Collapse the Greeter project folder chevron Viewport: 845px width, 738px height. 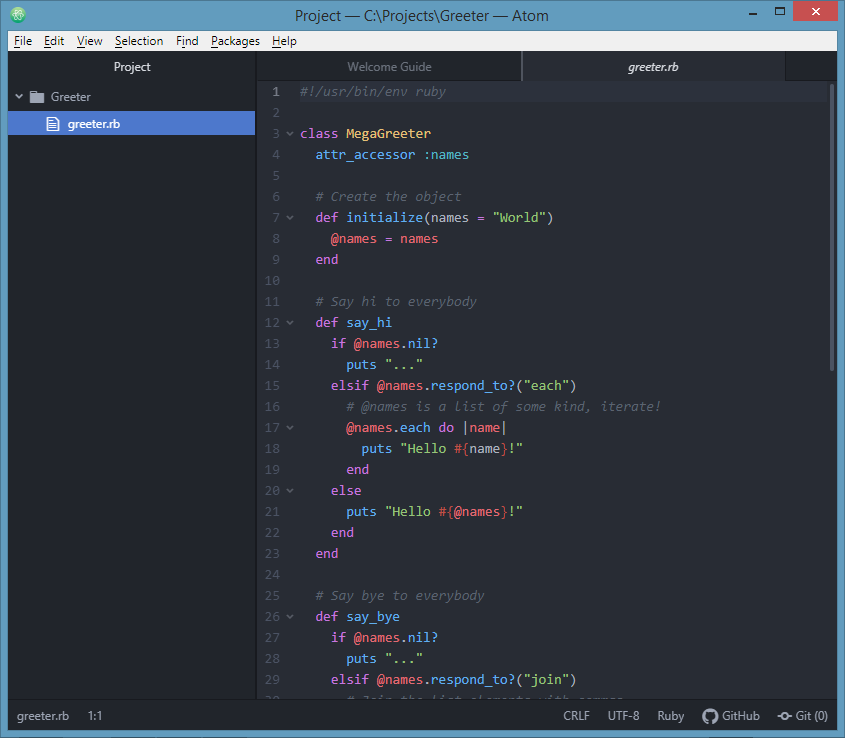19,96
